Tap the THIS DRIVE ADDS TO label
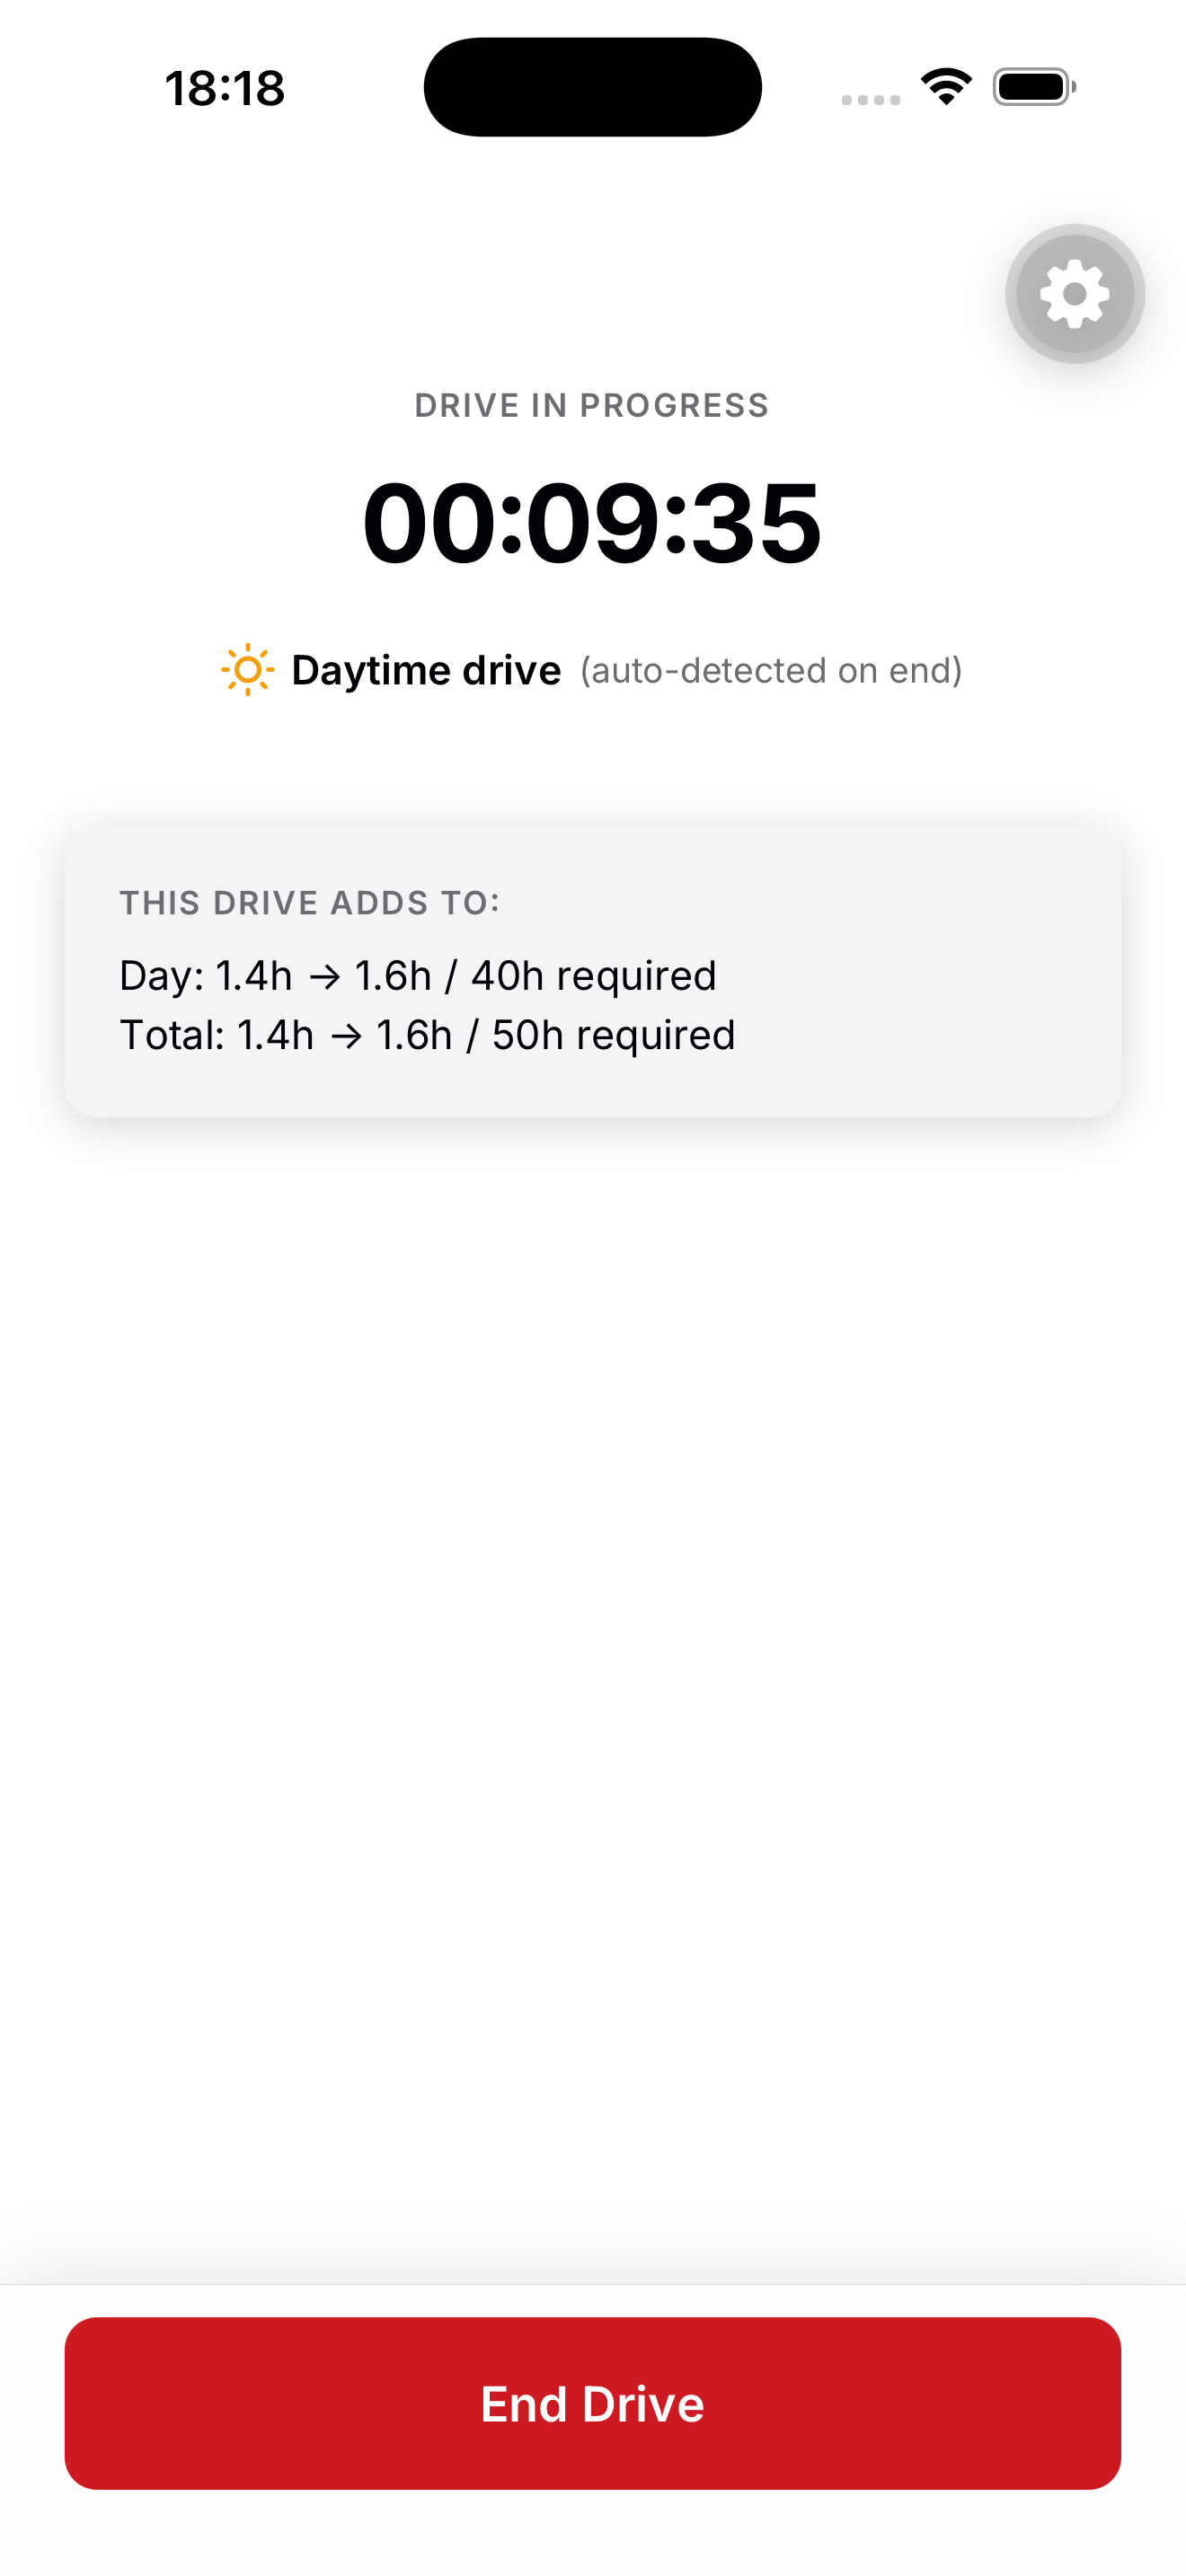Viewport: 1186px width, 2576px height. pos(310,901)
